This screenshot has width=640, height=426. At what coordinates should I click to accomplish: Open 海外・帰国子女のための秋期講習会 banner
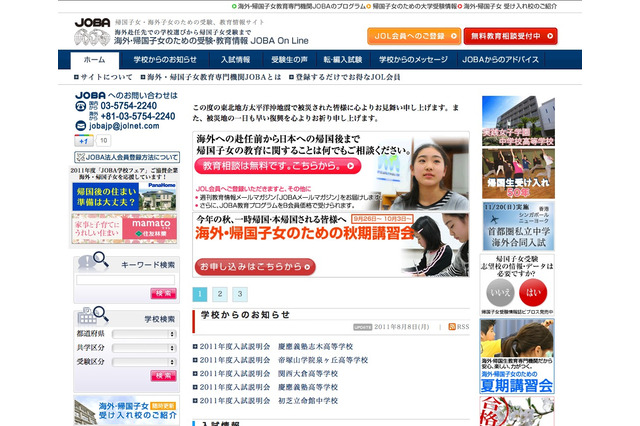331,245
